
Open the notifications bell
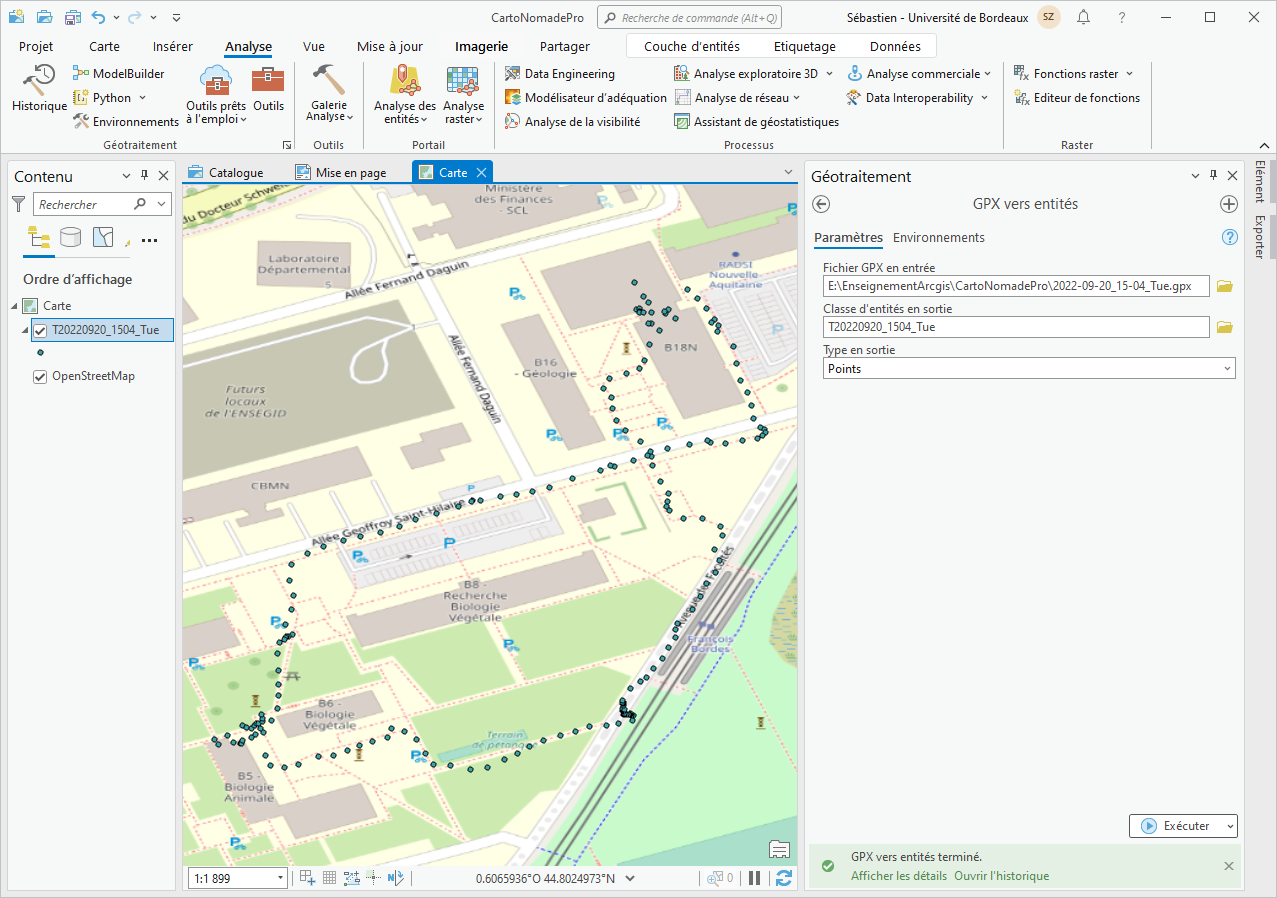(x=1083, y=18)
